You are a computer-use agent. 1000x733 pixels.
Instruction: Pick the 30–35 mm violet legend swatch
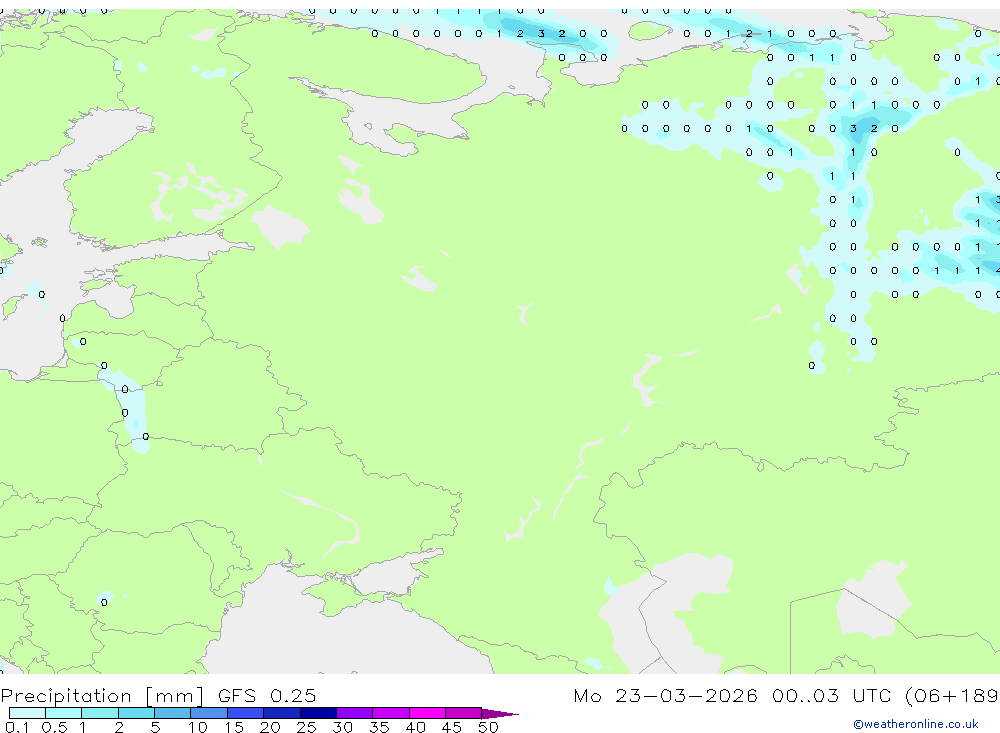(x=355, y=713)
